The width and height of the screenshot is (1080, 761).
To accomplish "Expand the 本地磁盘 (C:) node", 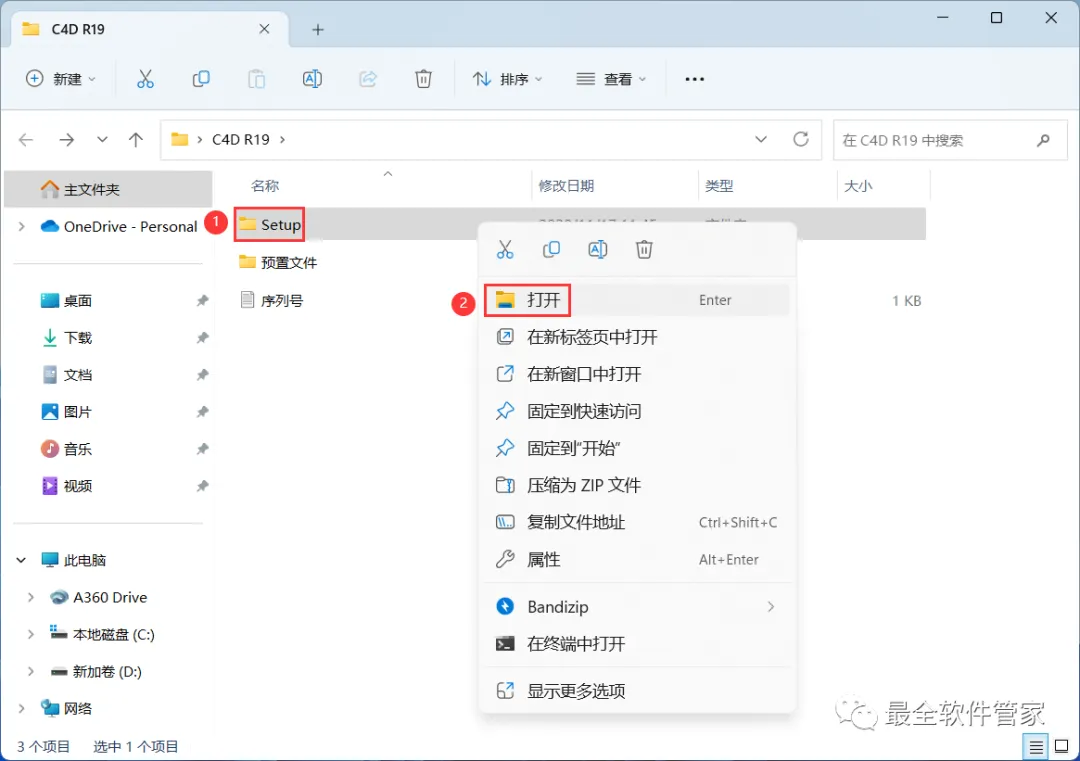I will (x=31, y=635).
